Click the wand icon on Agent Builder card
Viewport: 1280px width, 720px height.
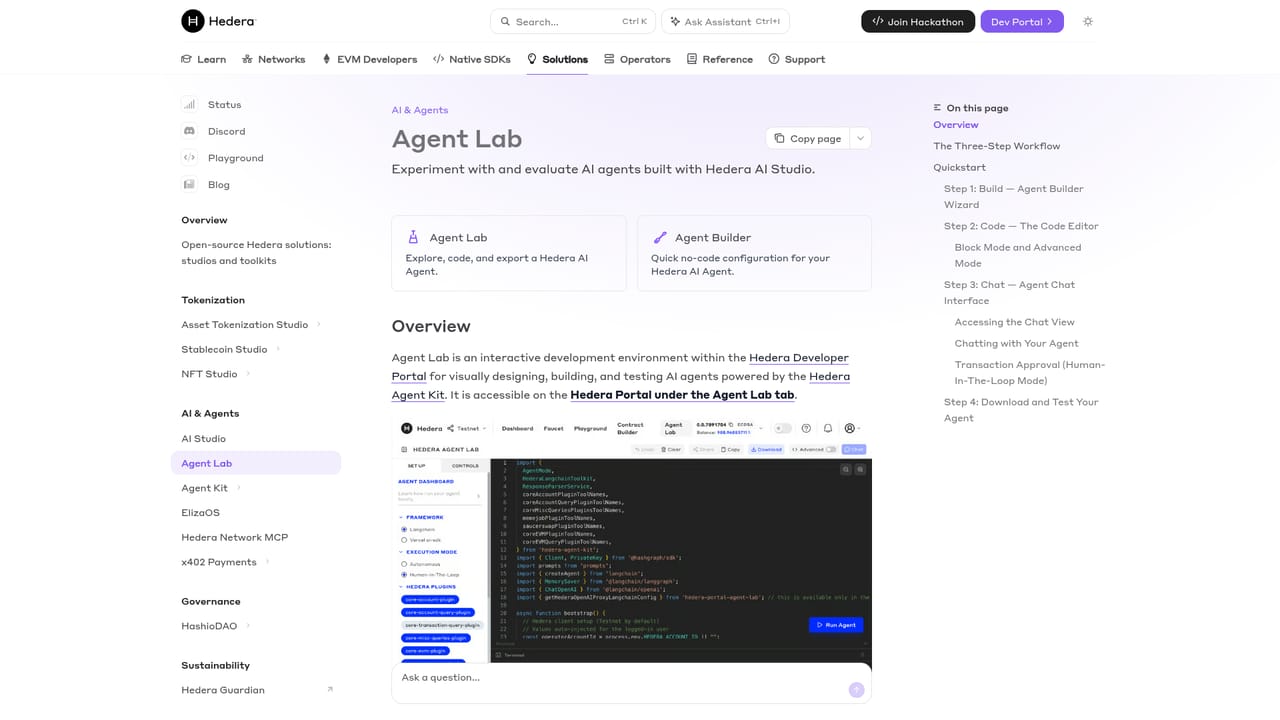660,237
